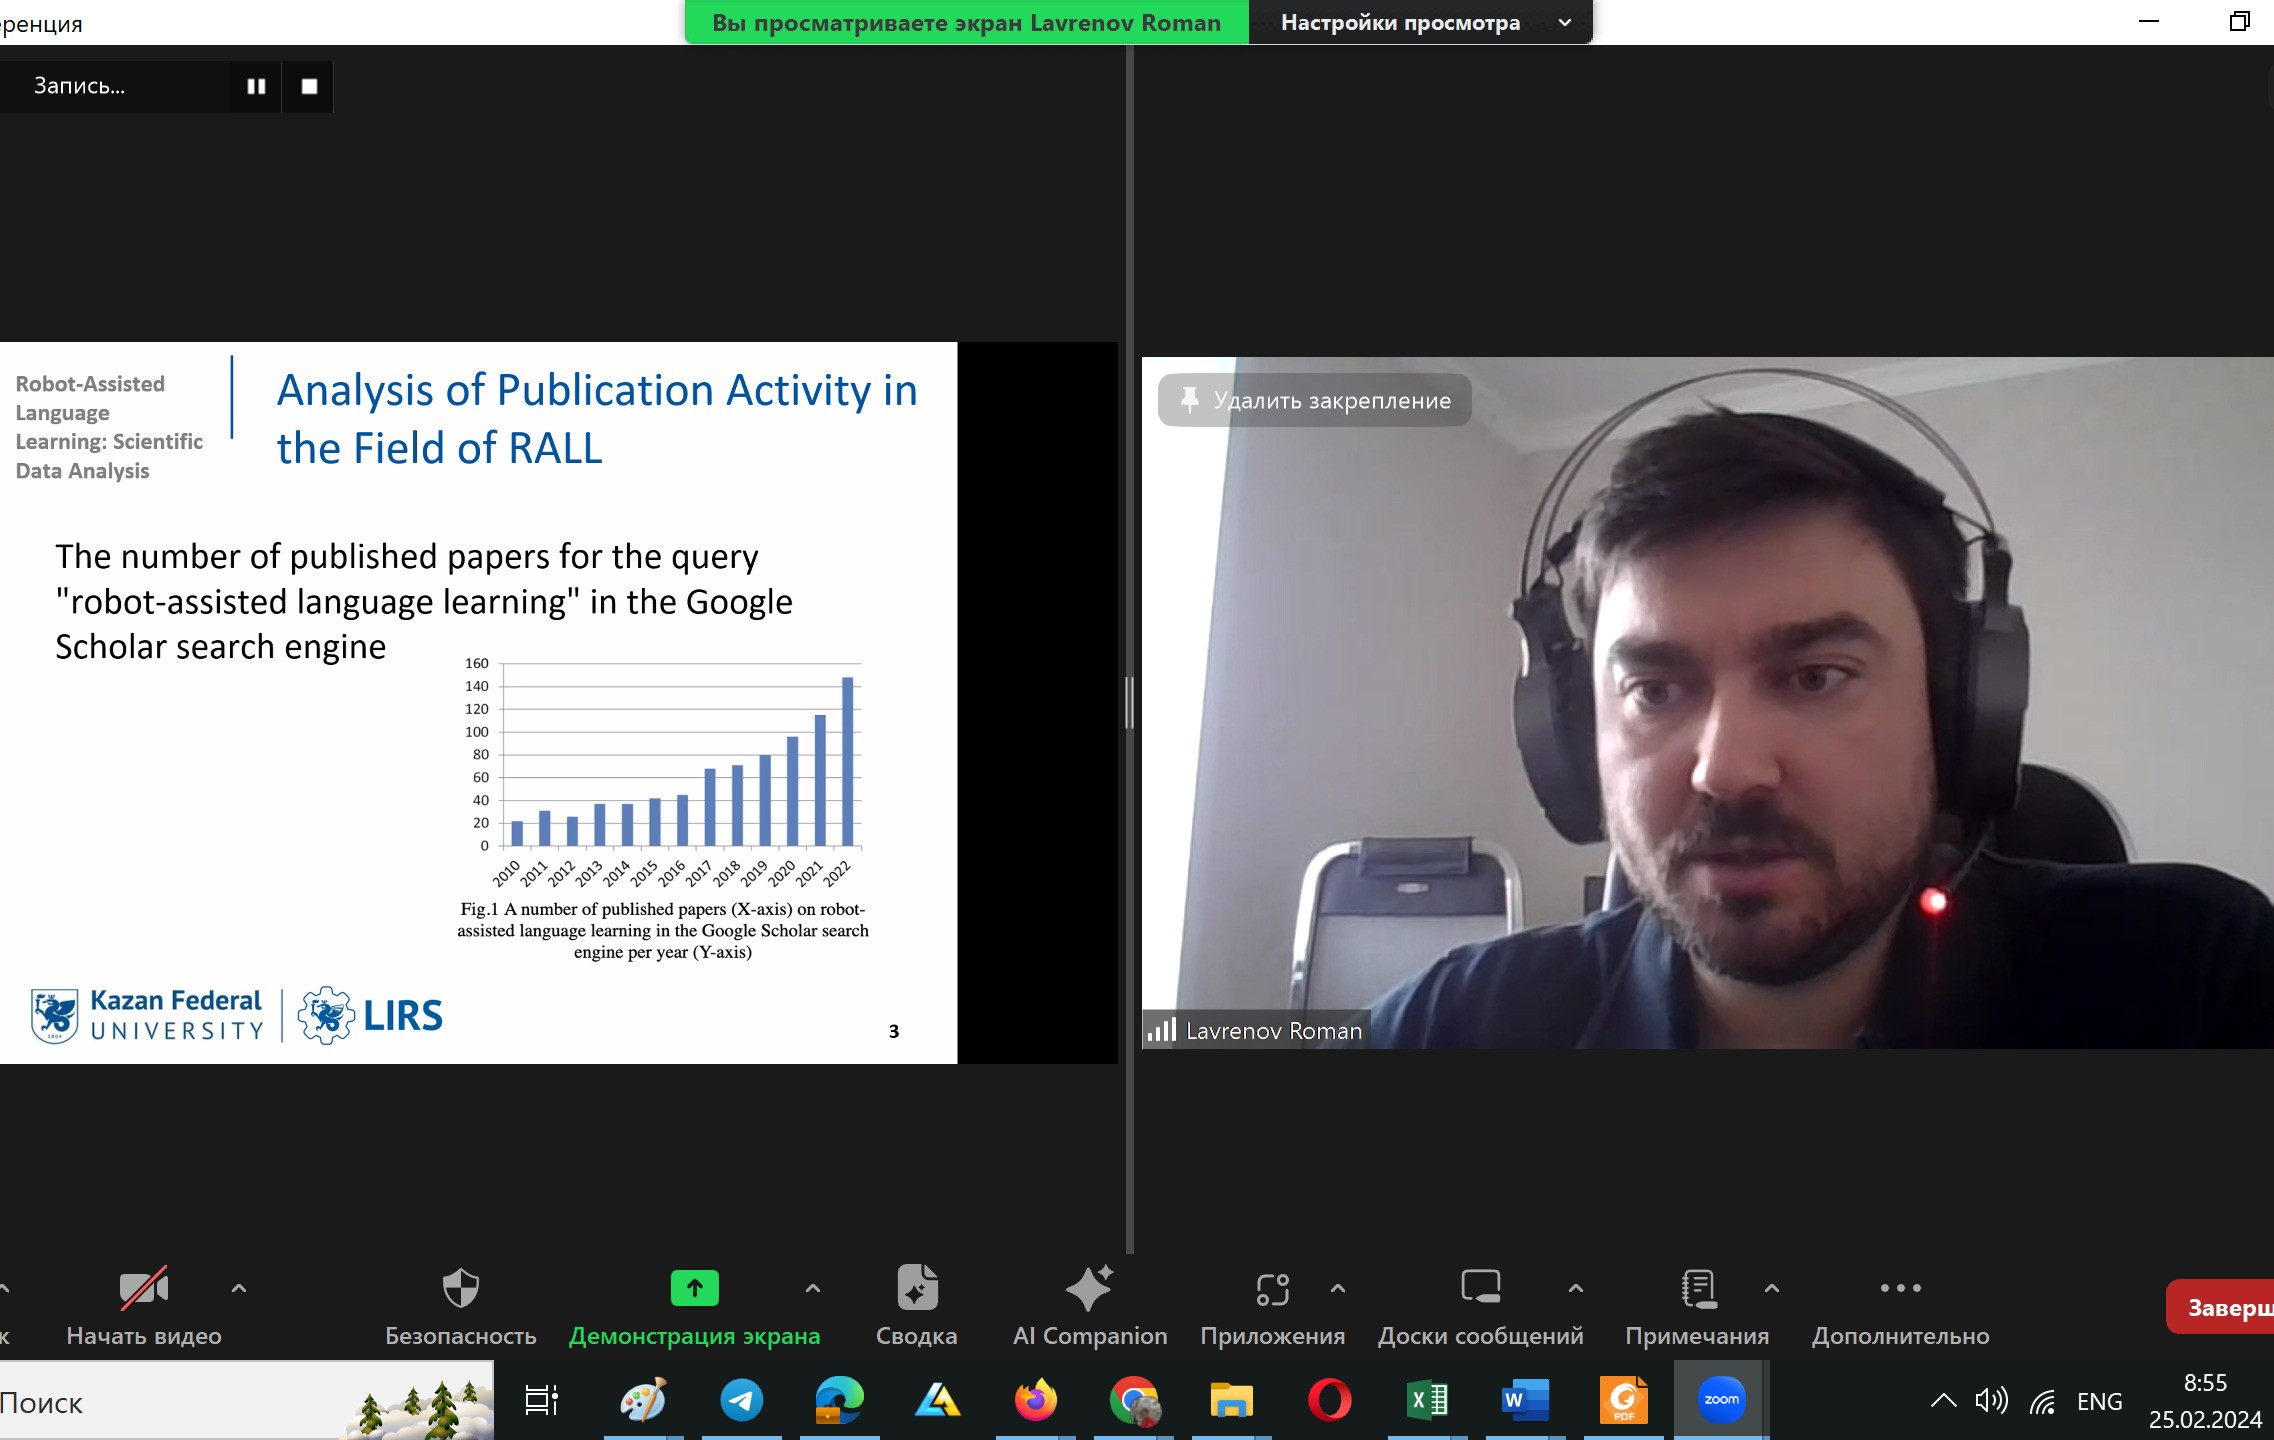Stop the recording with the square button
The height and width of the screenshot is (1440, 2274).
pyautogui.click(x=309, y=87)
